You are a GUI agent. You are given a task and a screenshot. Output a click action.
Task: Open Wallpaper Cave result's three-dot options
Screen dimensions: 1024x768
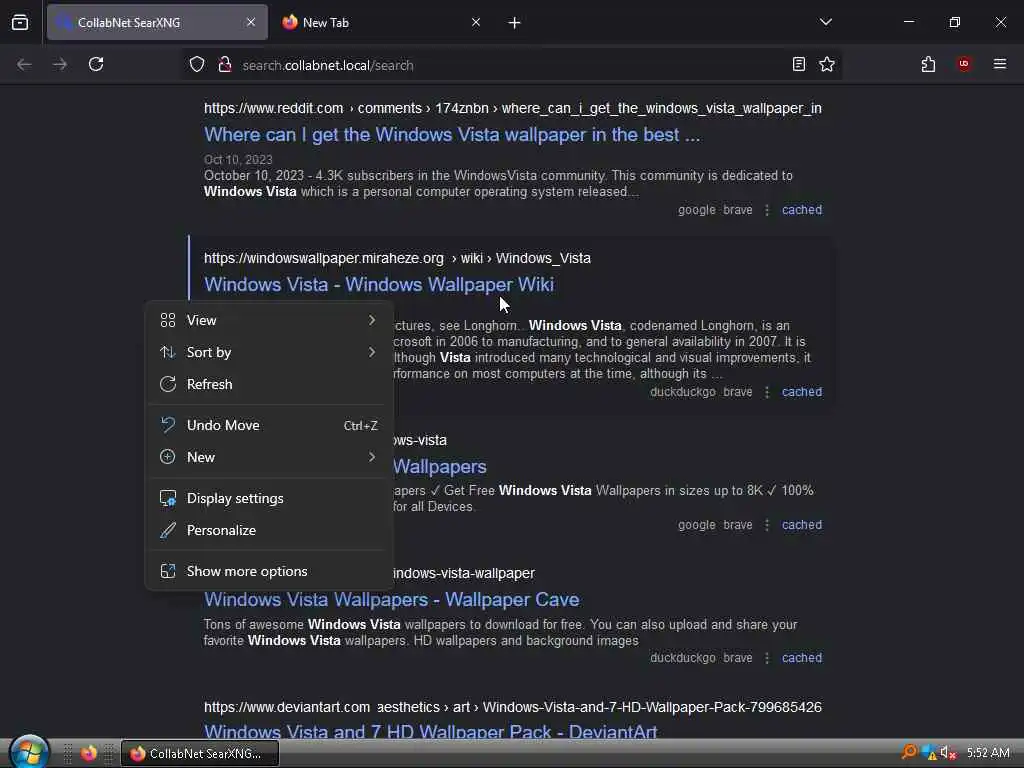767,658
